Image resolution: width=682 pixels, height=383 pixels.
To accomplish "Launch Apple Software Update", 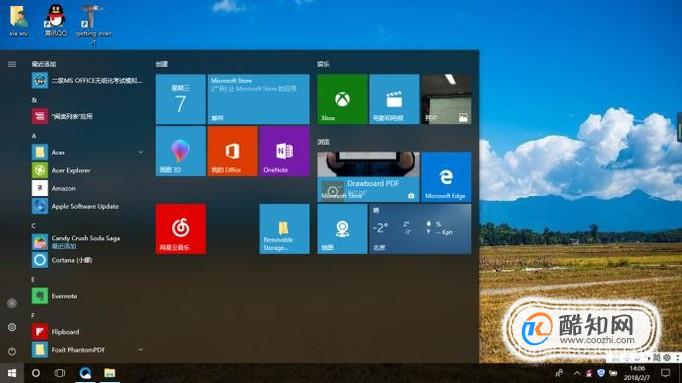I will tap(87, 206).
